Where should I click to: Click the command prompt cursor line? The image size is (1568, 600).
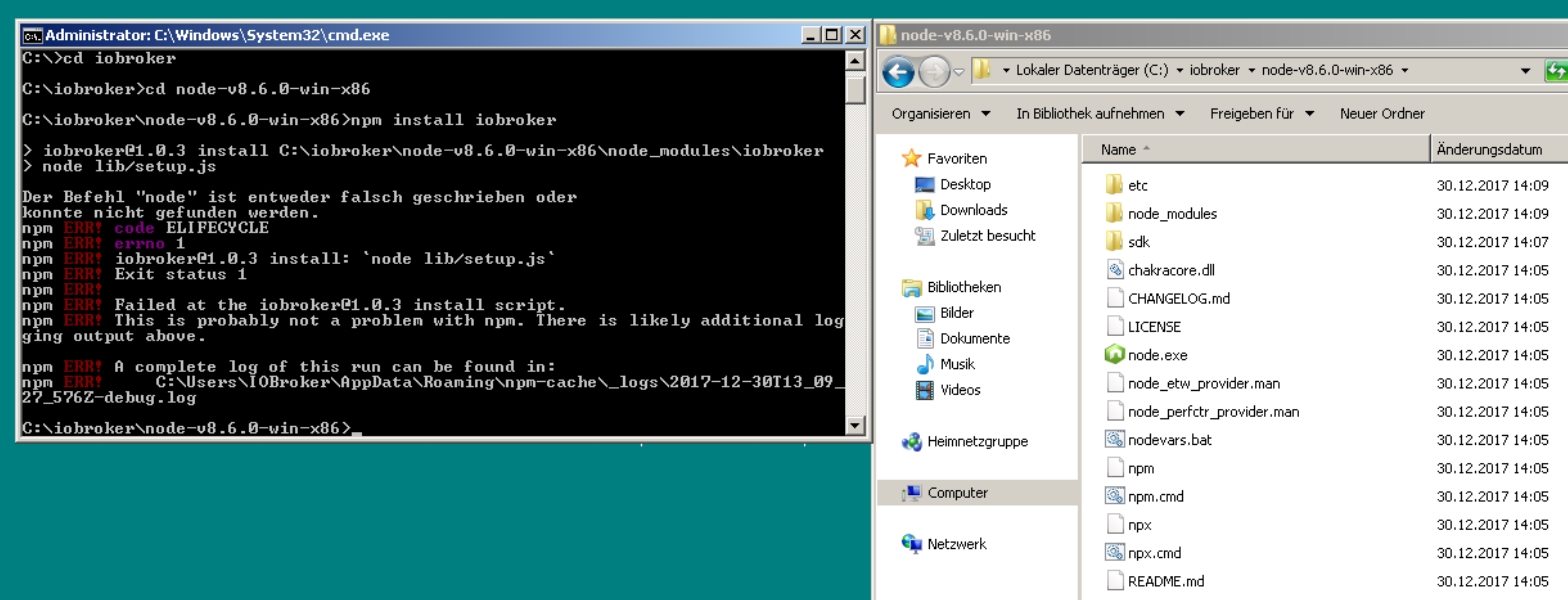coord(192,428)
